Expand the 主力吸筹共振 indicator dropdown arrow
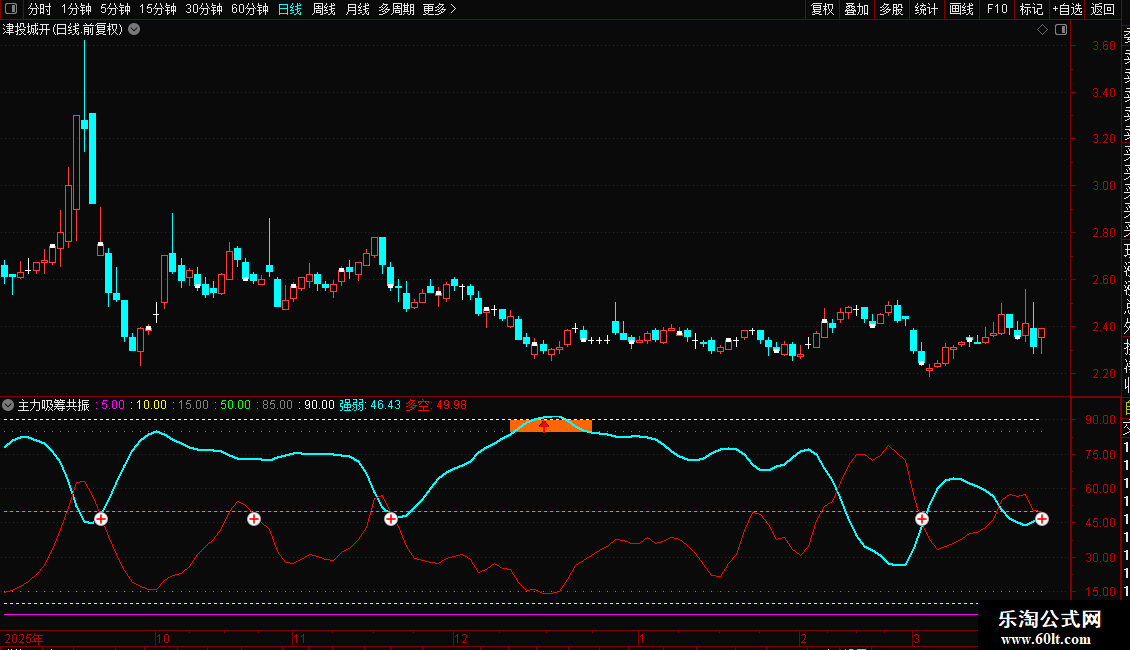 pos(9,405)
